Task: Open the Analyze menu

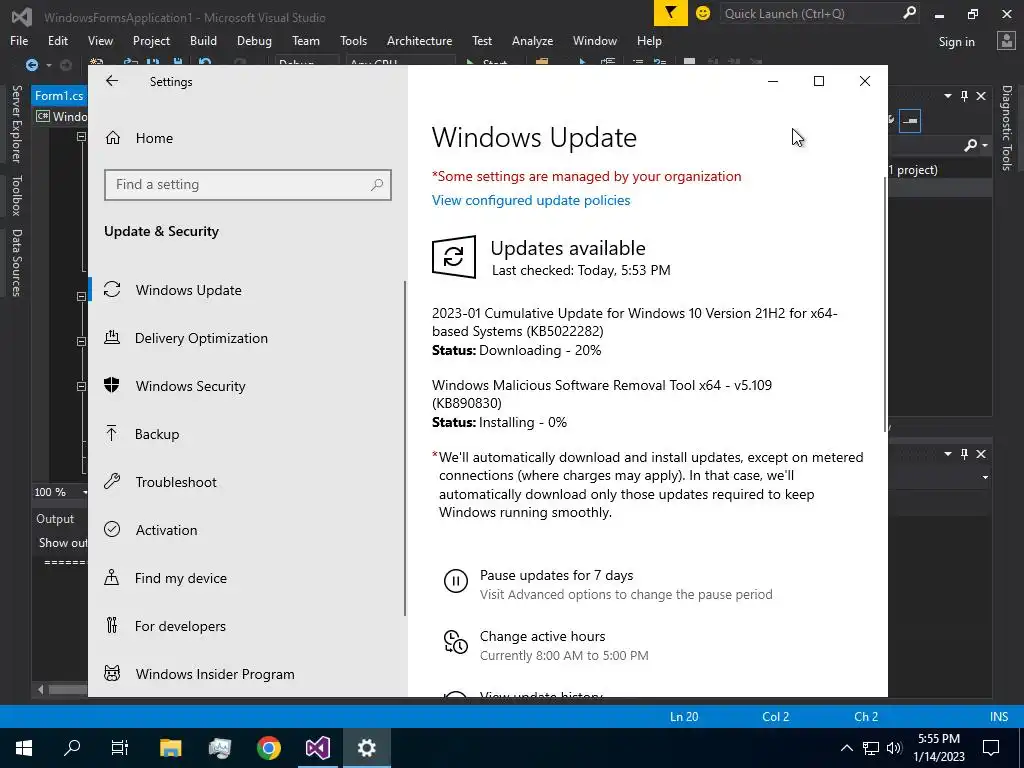Action: click(x=532, y=40)
